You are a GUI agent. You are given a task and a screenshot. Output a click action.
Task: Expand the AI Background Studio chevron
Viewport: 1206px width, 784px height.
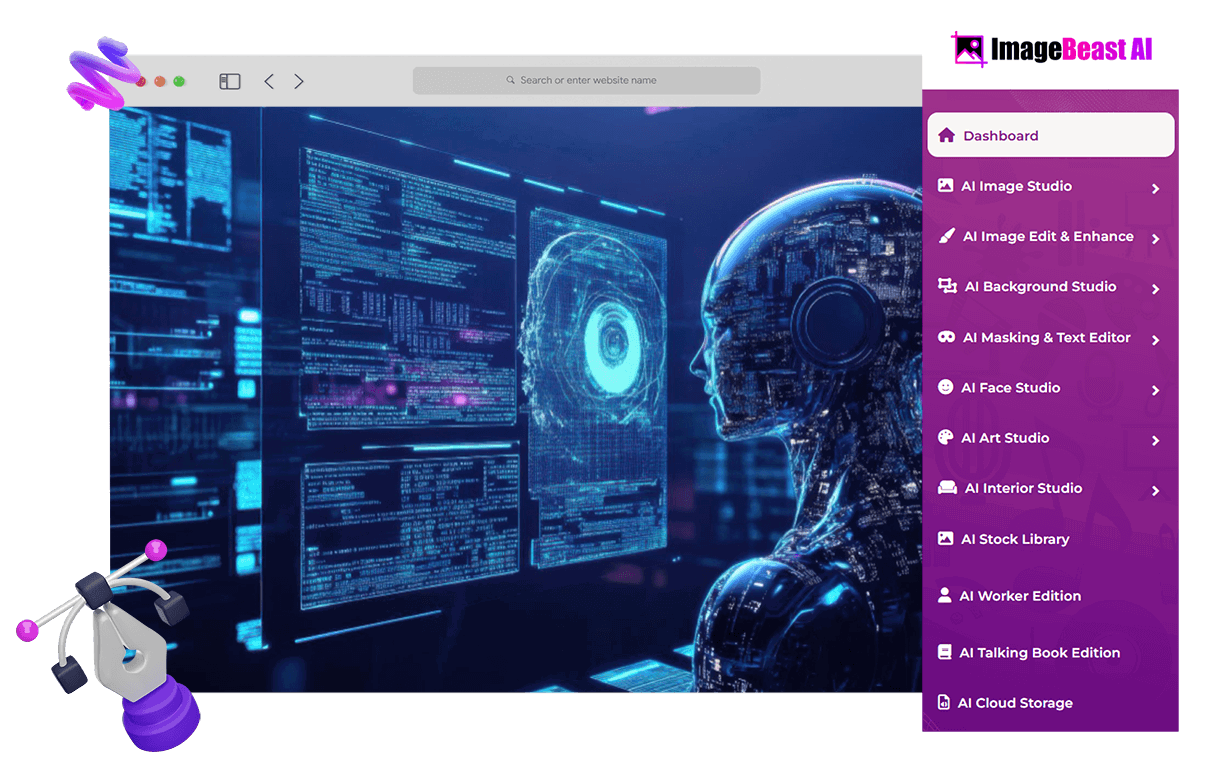coord(1155,289)
